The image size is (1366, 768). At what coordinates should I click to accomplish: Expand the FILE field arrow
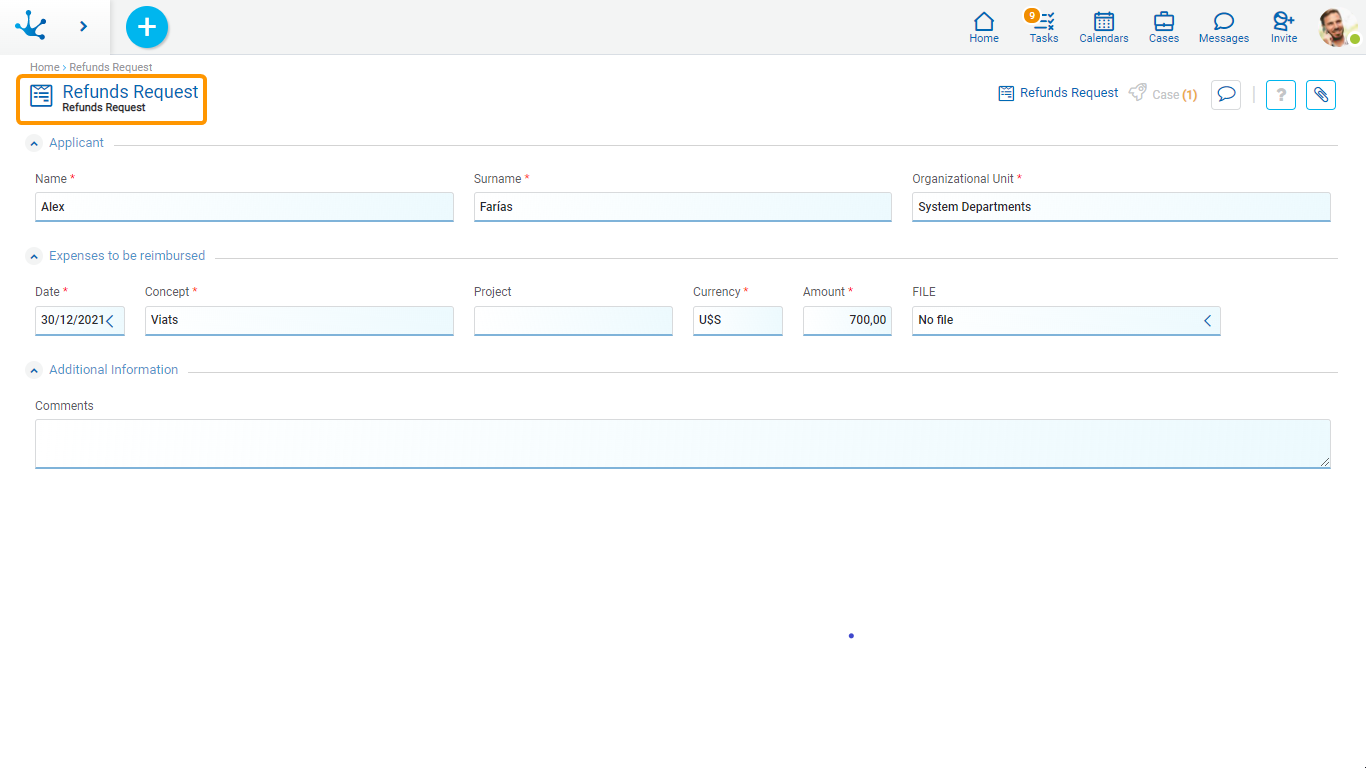(x=1207, y=321)
